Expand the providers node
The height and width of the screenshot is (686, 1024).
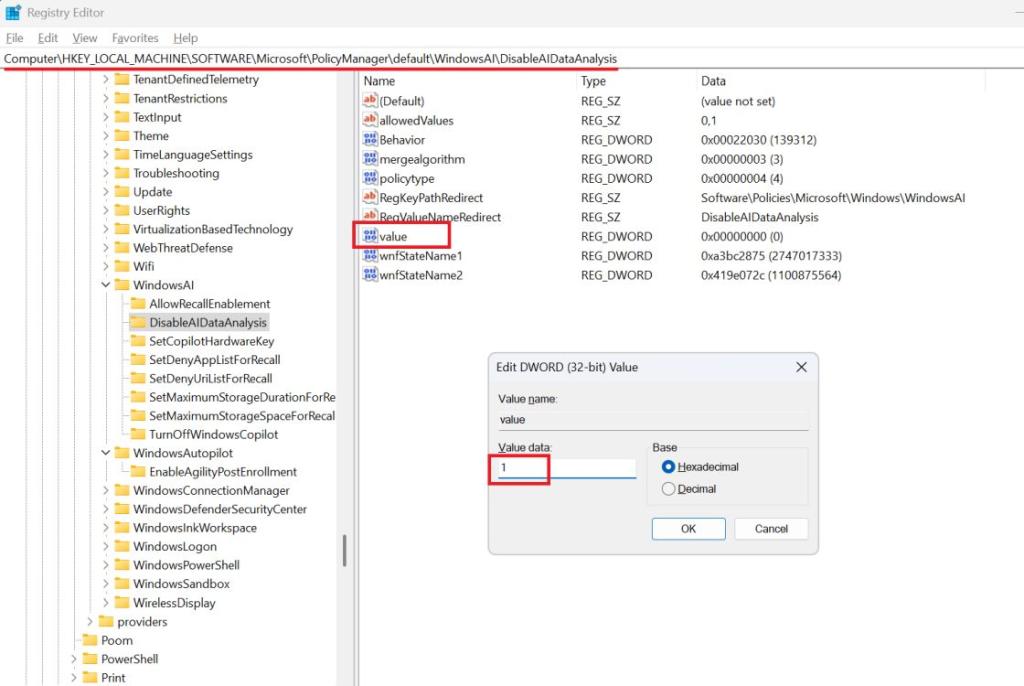tap(89, 621)
